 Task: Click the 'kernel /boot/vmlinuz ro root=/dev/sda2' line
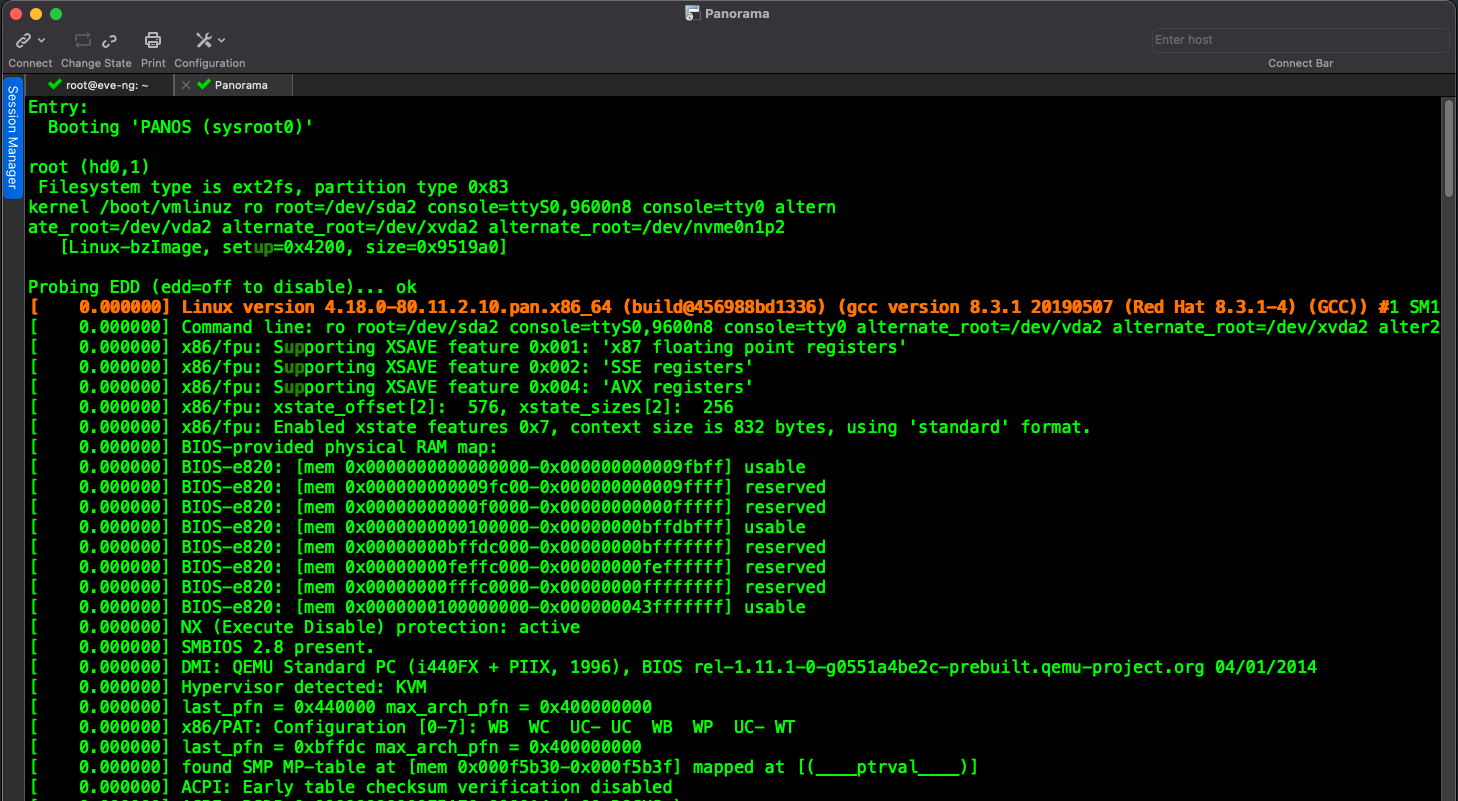click(432, 207)
